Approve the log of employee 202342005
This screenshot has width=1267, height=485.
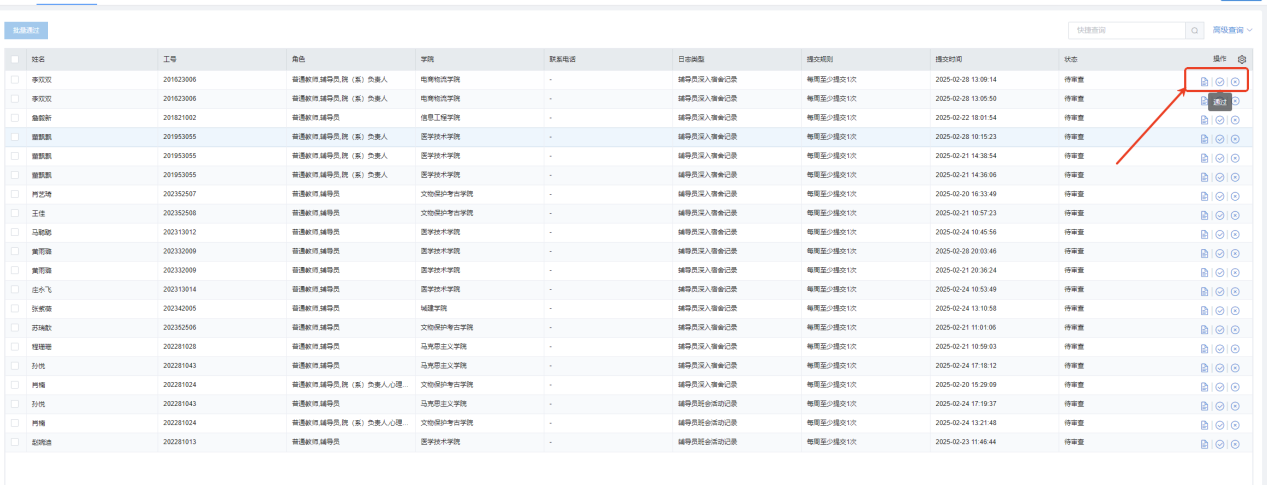tap(1220, 308)
